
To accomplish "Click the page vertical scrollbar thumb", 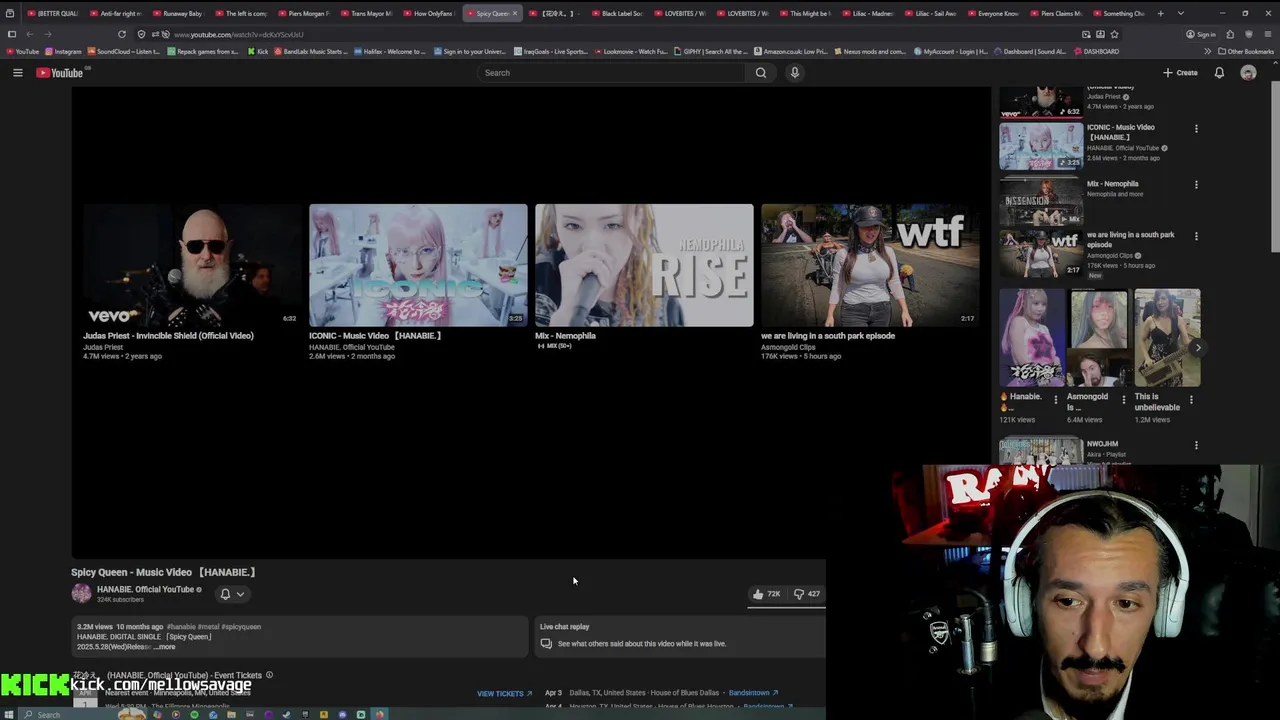I will click(x=1274, y=166).
